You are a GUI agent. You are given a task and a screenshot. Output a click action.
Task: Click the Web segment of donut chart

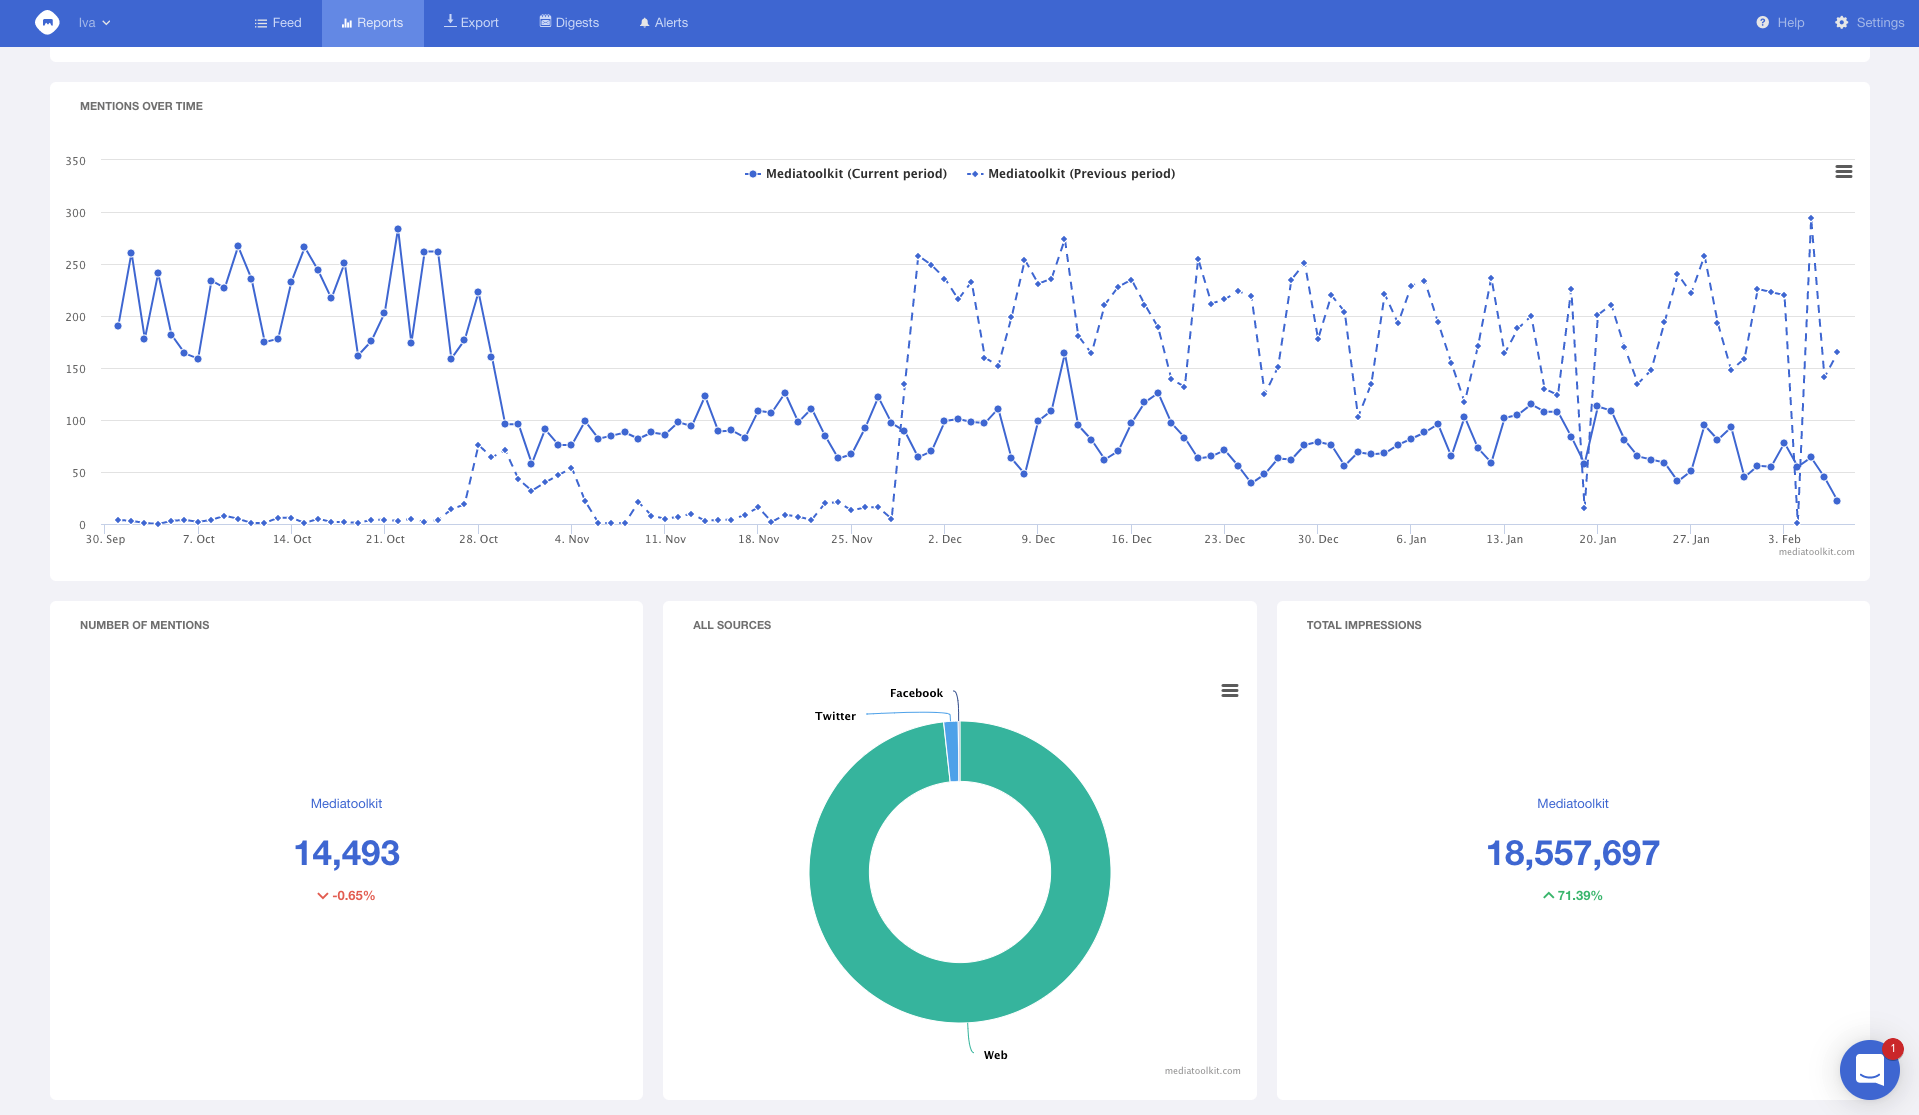pyautogui.click(x=960, y=993)
